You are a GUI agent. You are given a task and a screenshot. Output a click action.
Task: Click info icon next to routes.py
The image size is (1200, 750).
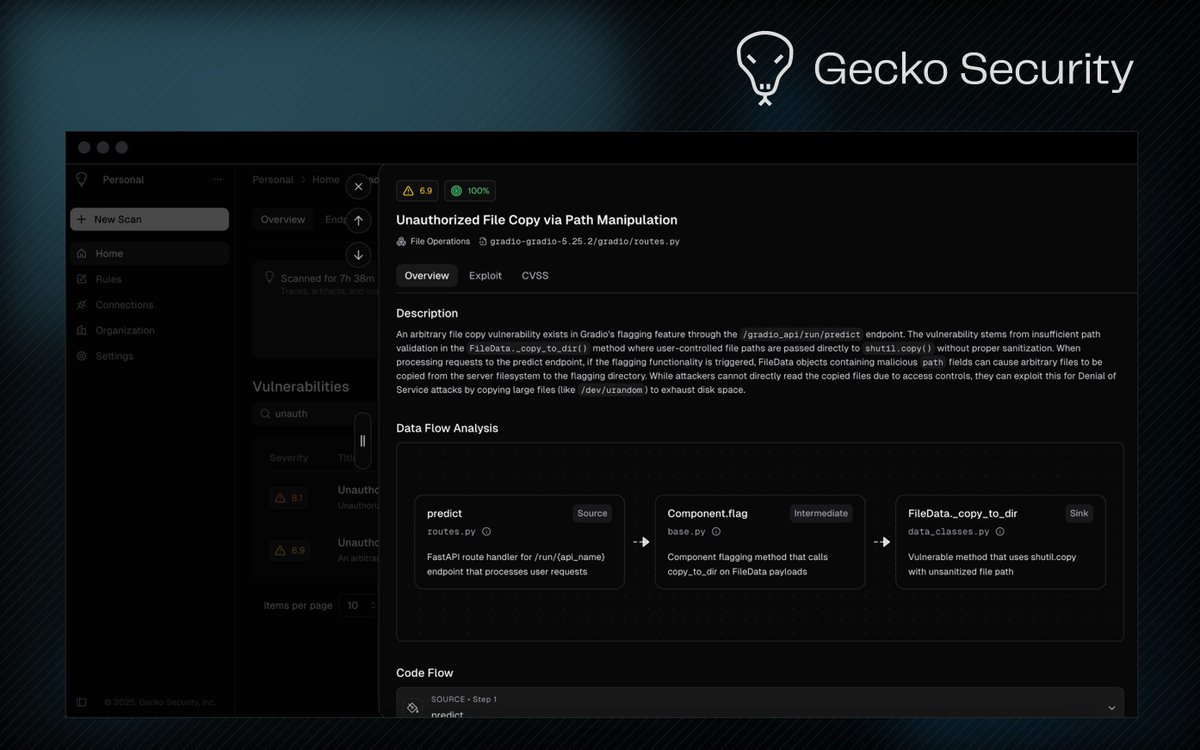coord(487,532)
